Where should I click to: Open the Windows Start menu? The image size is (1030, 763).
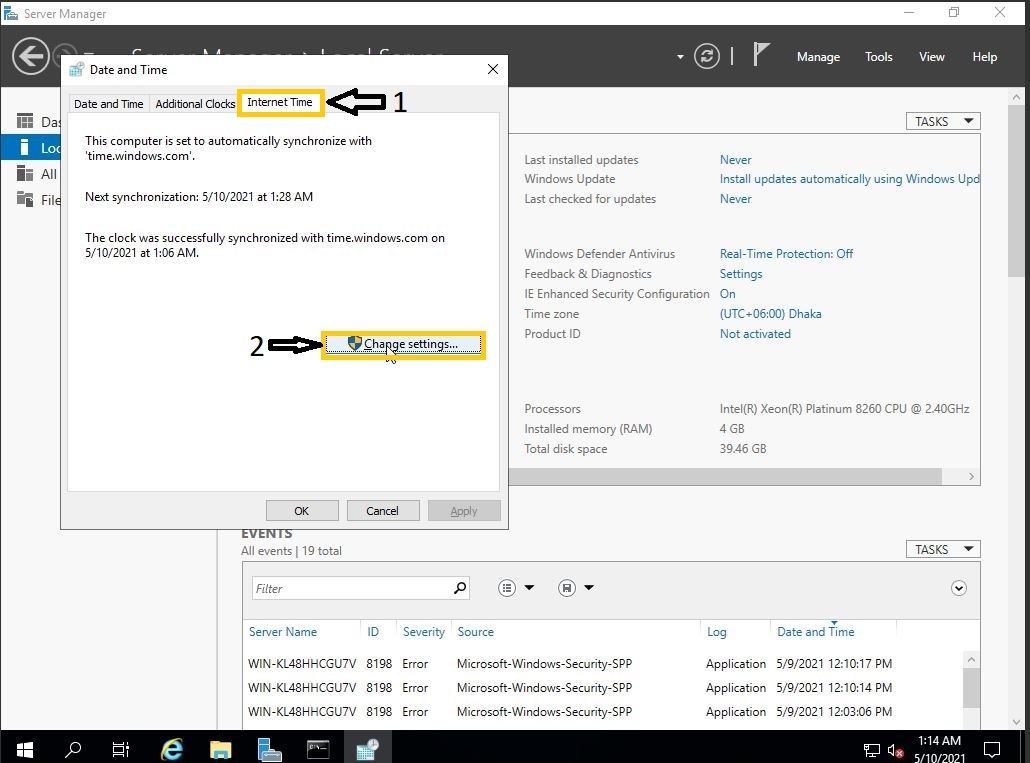tap(25, 749)
